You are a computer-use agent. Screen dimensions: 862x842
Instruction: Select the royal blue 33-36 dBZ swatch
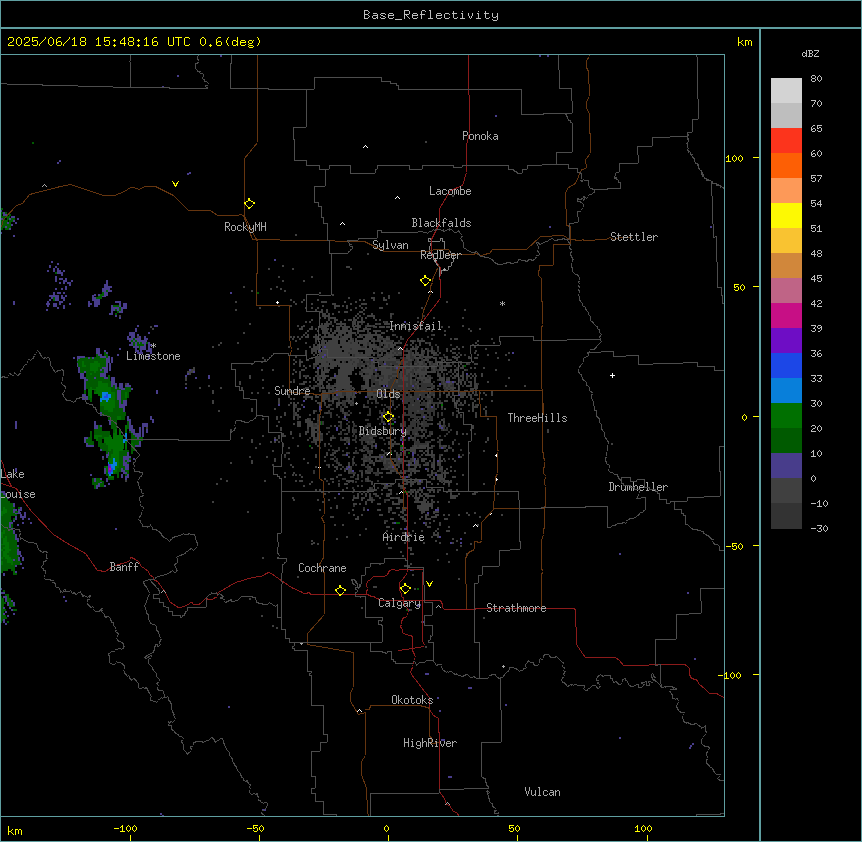786,365
